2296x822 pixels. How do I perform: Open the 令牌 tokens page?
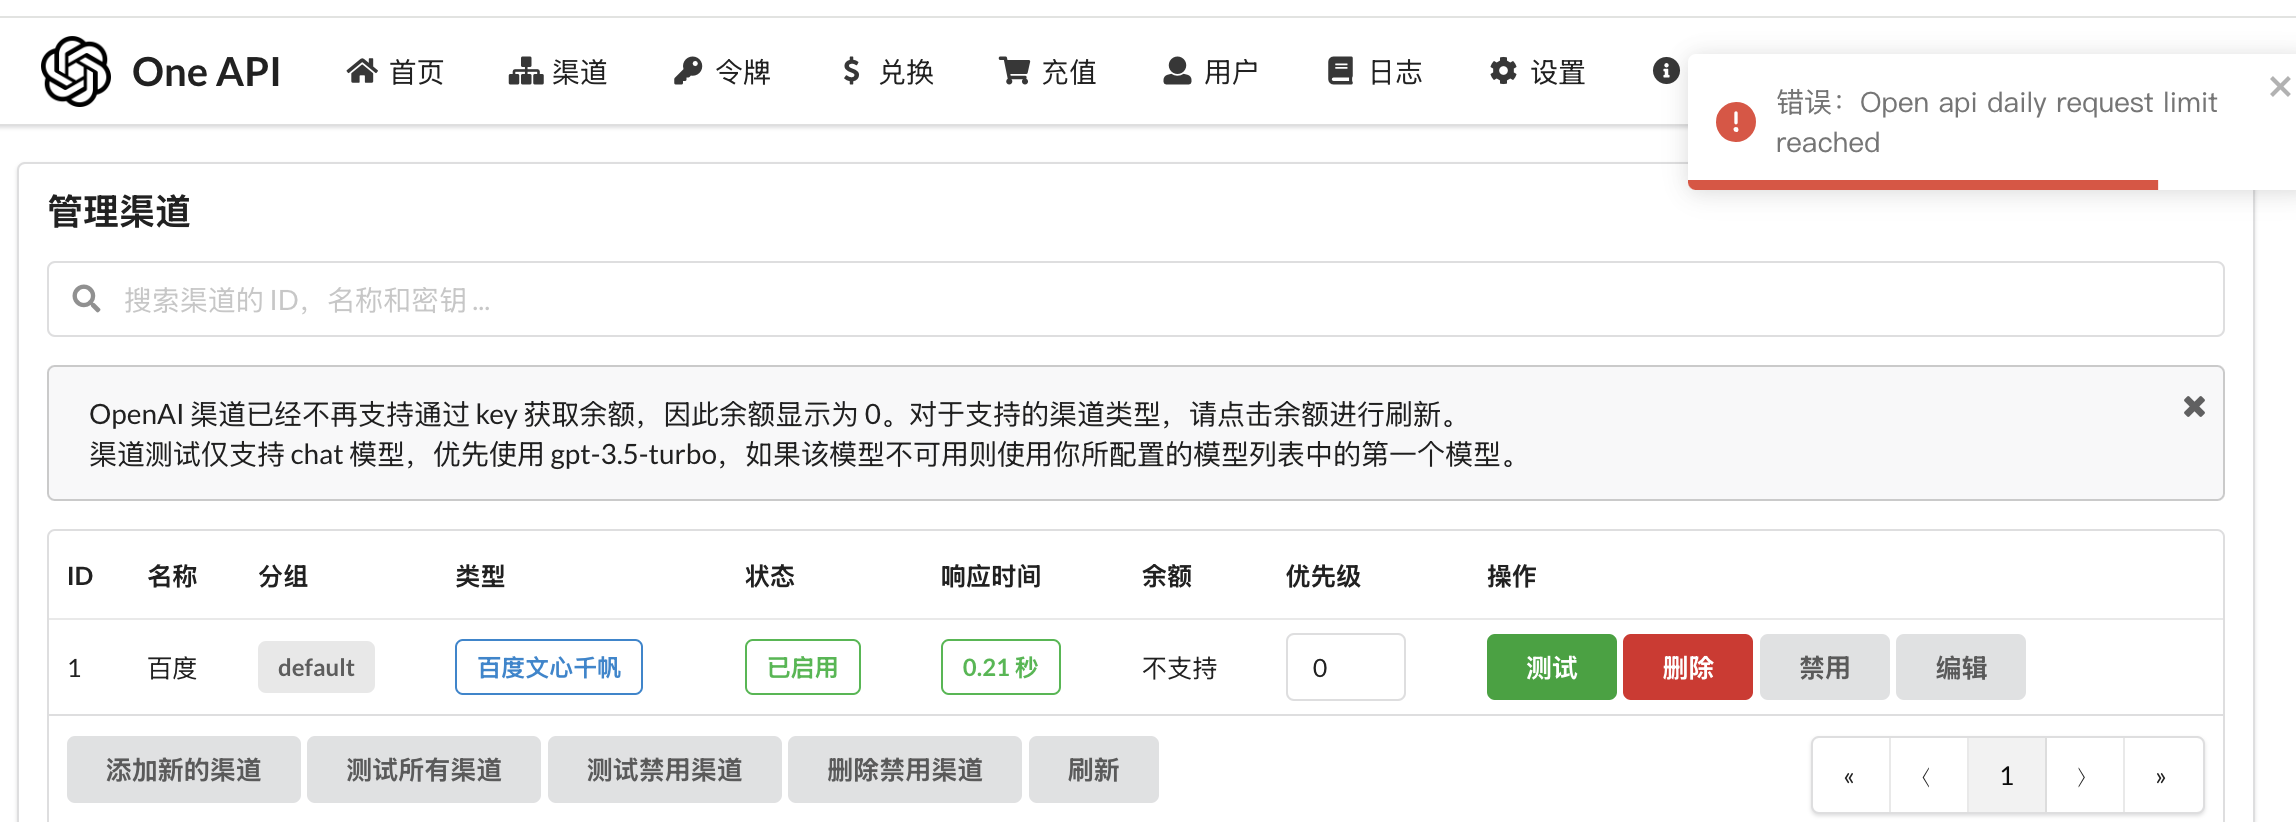(x=722, y=72)
